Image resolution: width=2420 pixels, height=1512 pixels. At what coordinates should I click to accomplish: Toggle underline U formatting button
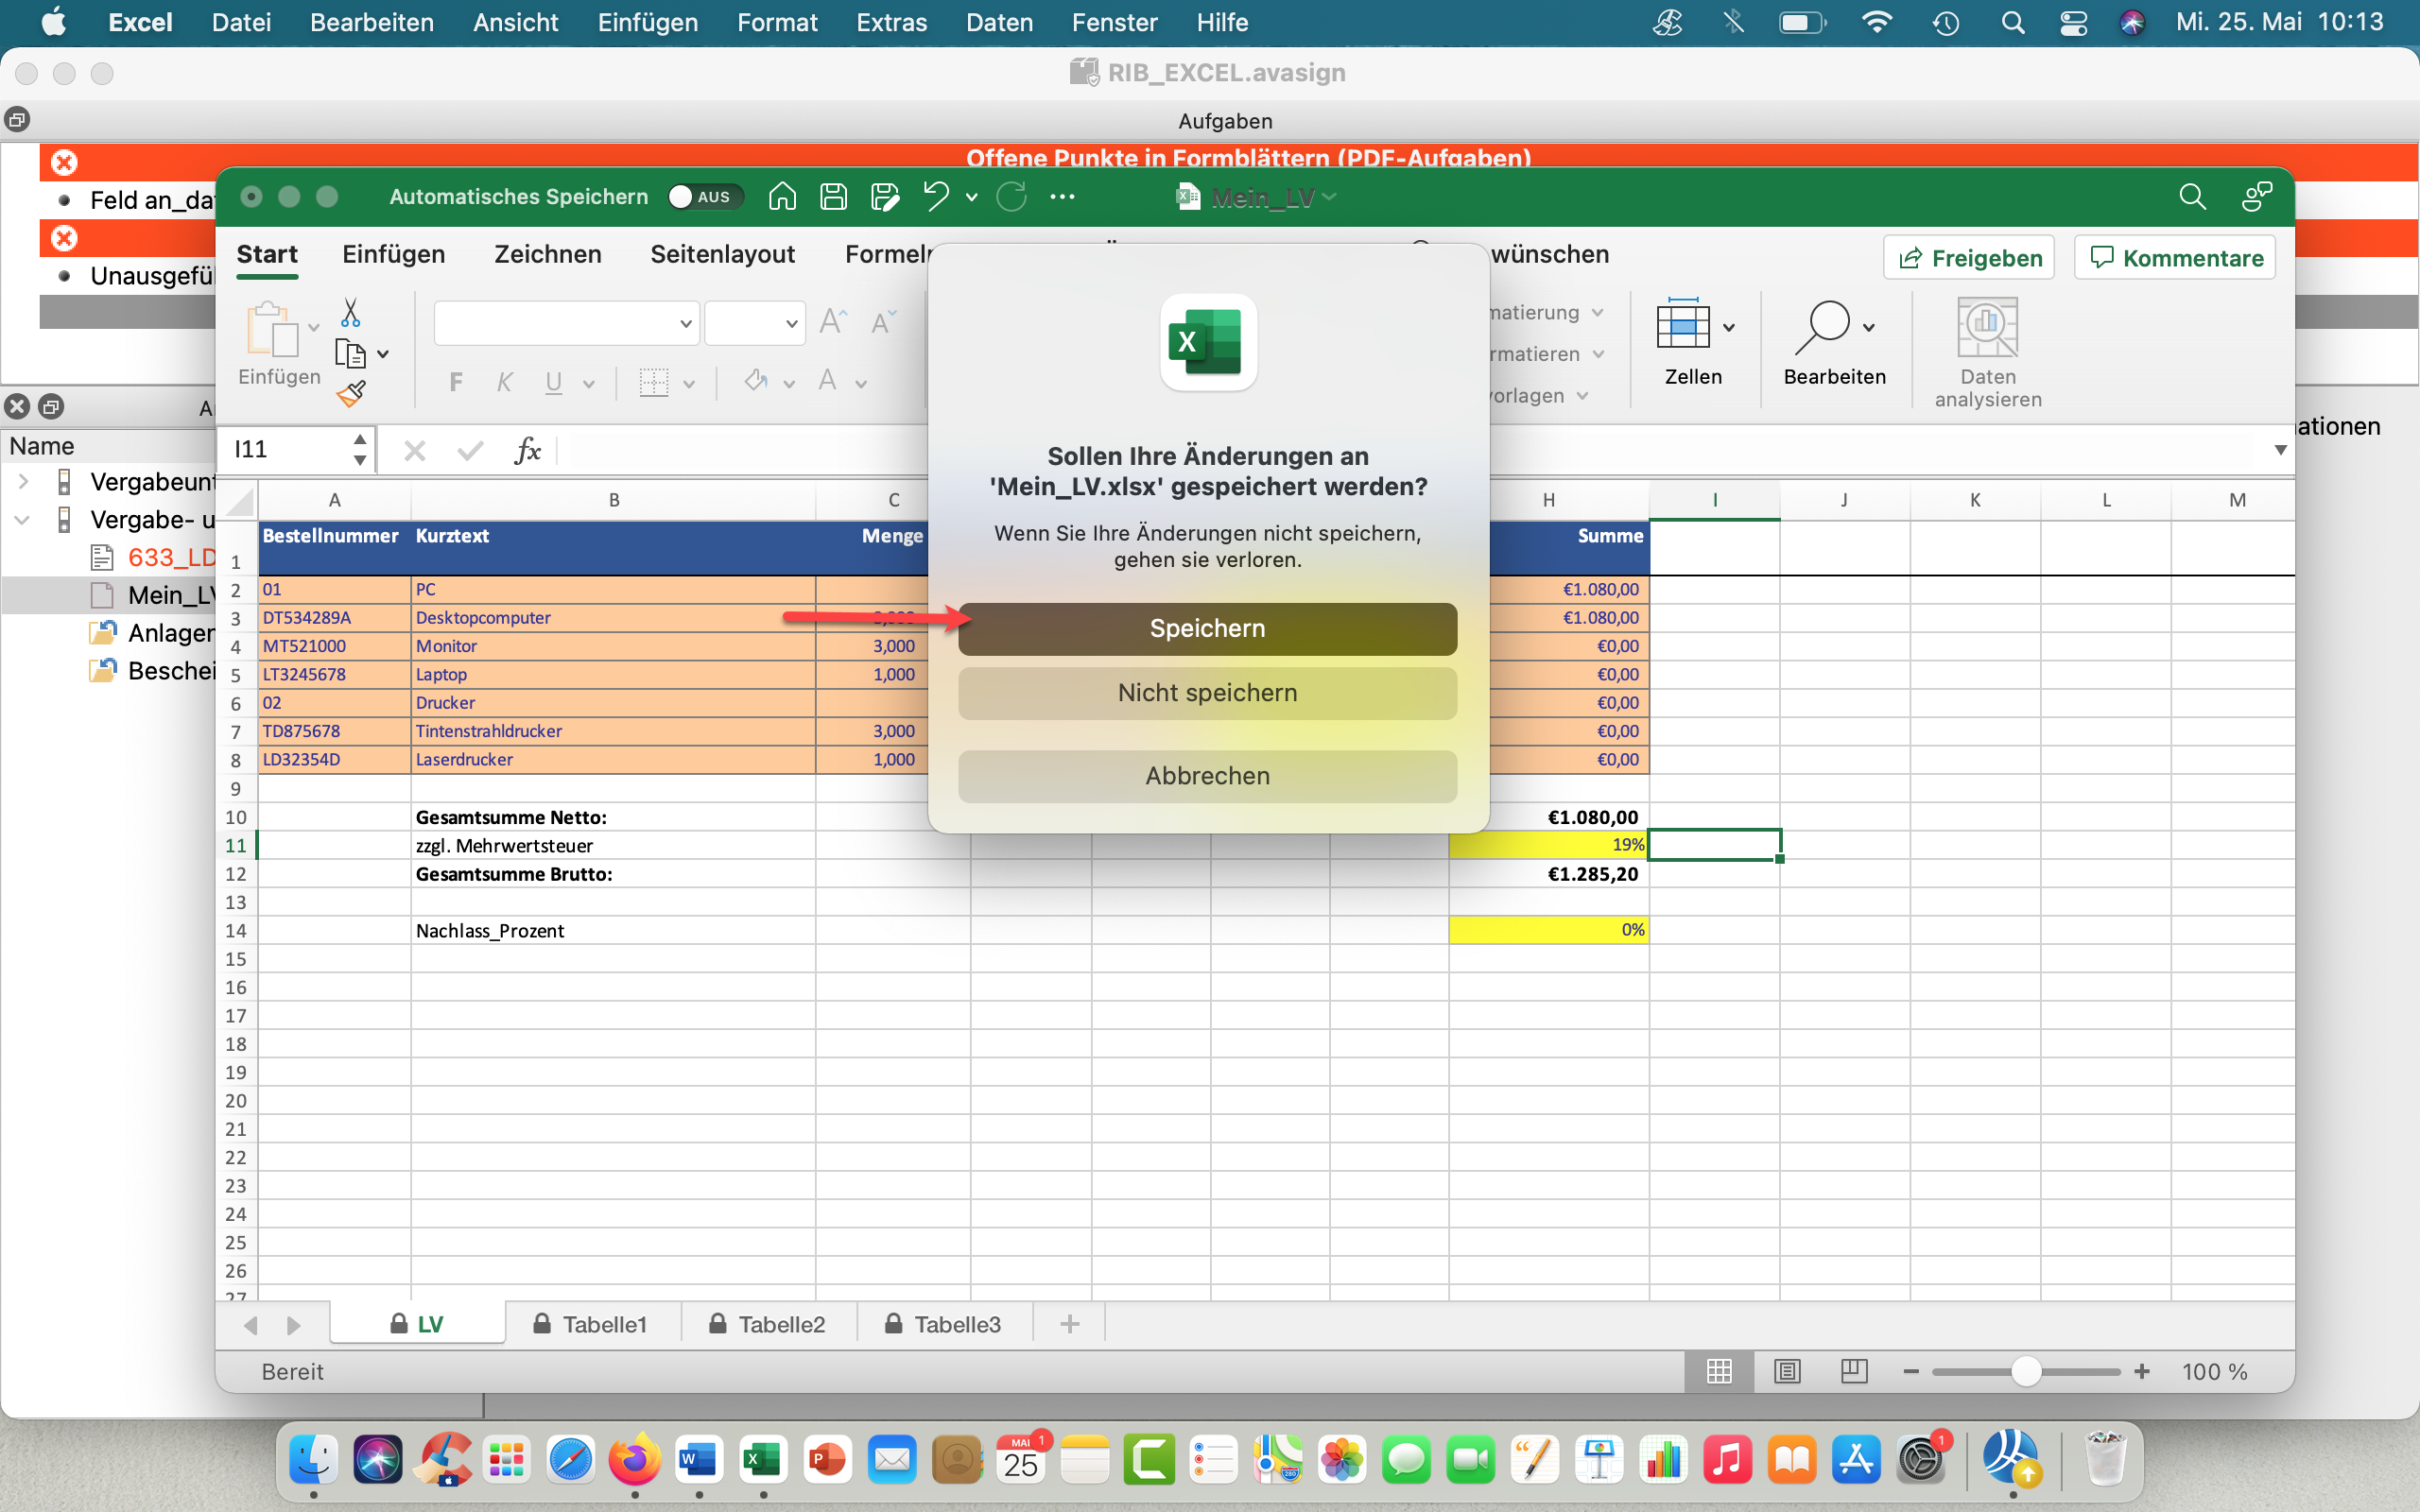pos(553,382)
